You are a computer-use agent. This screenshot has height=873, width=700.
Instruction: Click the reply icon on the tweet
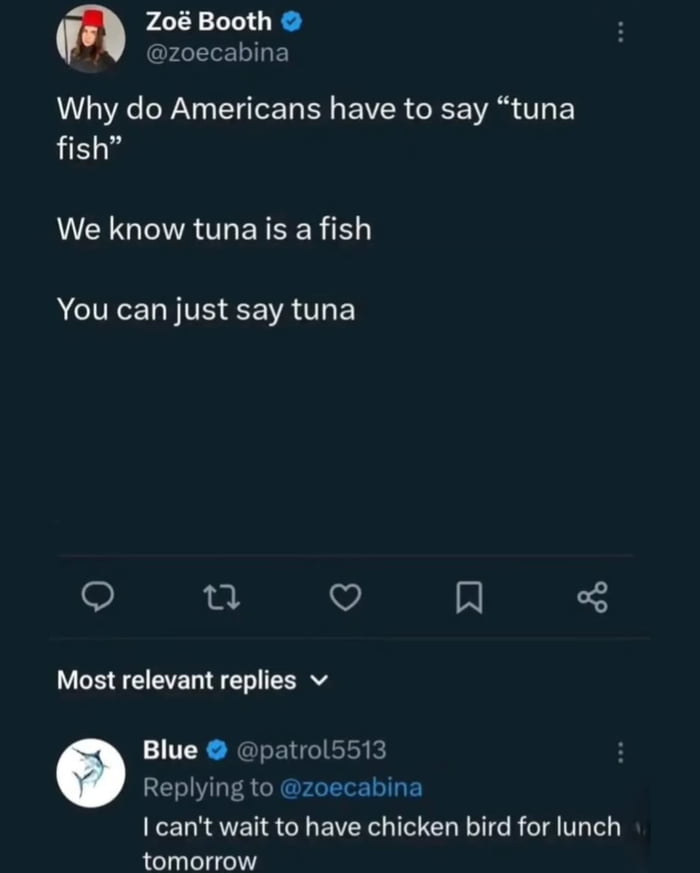(96, 598)
